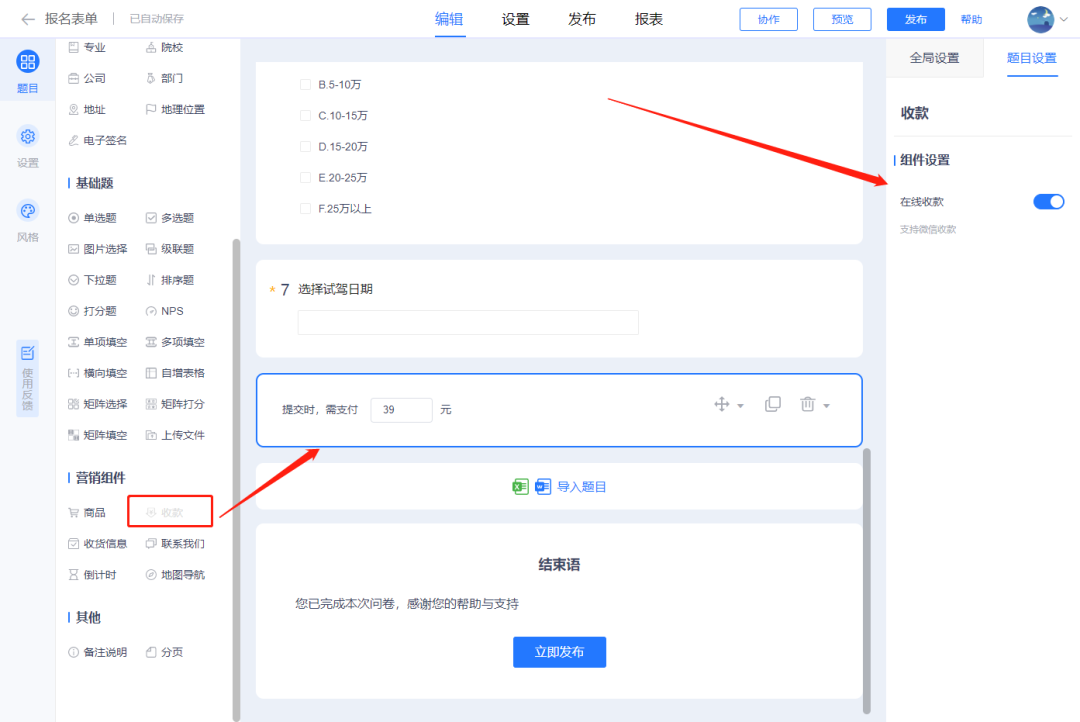Image resolution: width=1080 pixels, height=722 pixels.
Task: Add a 级联题 question
Action: [169, 249]
